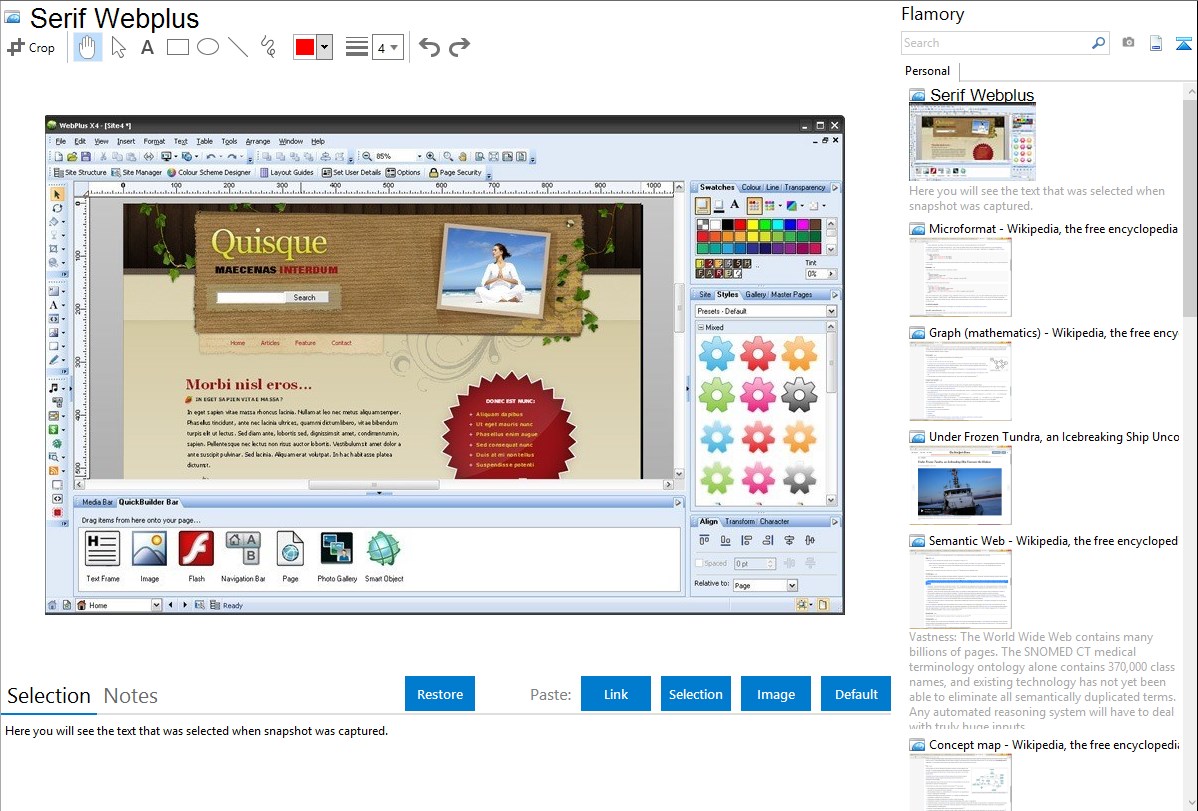
Task: Open the Under Frozen Tundra snapshot thumbnail
Action: [x=960, y=485]
